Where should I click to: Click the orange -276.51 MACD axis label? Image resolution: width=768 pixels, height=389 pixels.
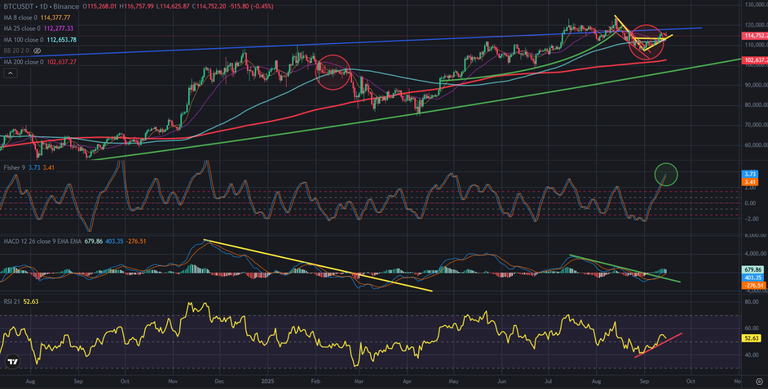[753, 286]
